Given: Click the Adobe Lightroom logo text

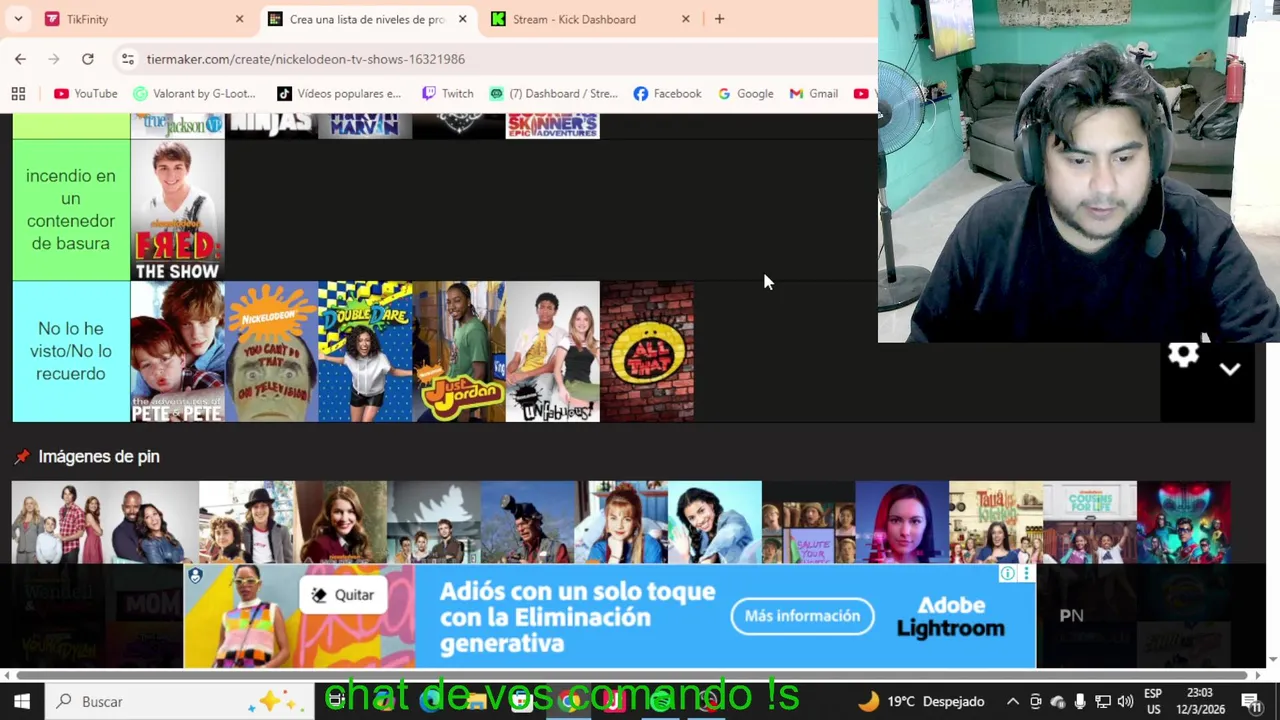Looking at the screenshot, I should pos(951,617).
